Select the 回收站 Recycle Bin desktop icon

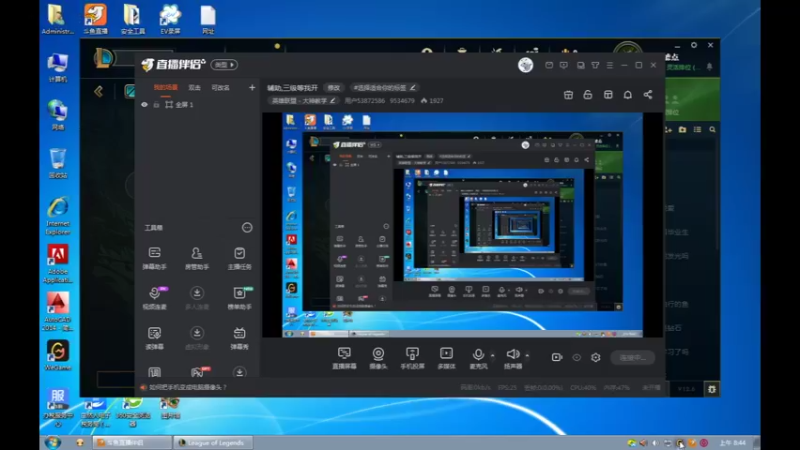coord(58,163)
